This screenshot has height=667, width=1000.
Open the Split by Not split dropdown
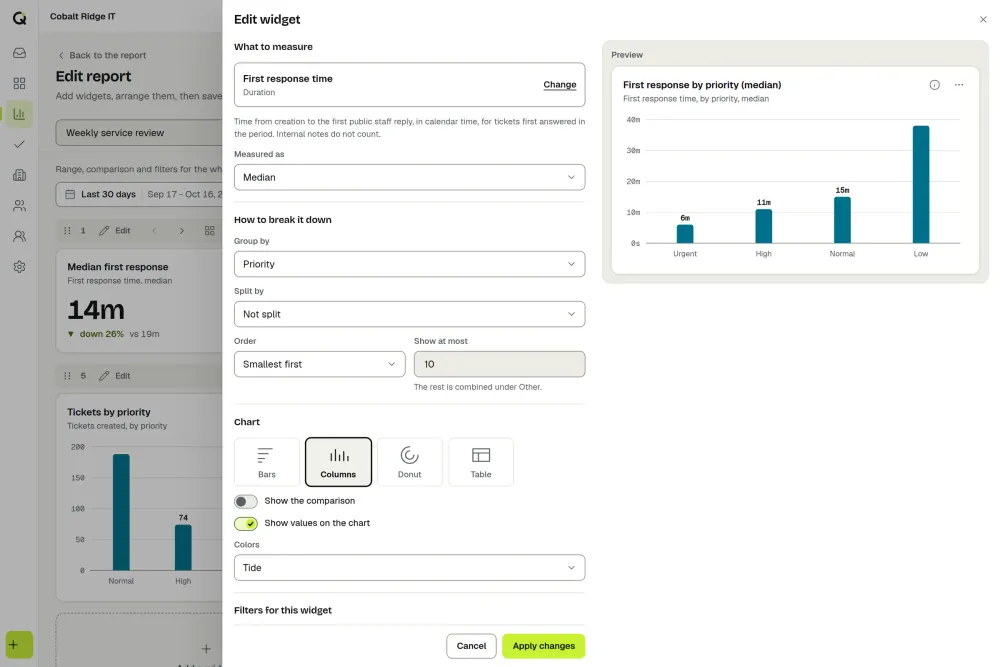[x=409, y=314]
